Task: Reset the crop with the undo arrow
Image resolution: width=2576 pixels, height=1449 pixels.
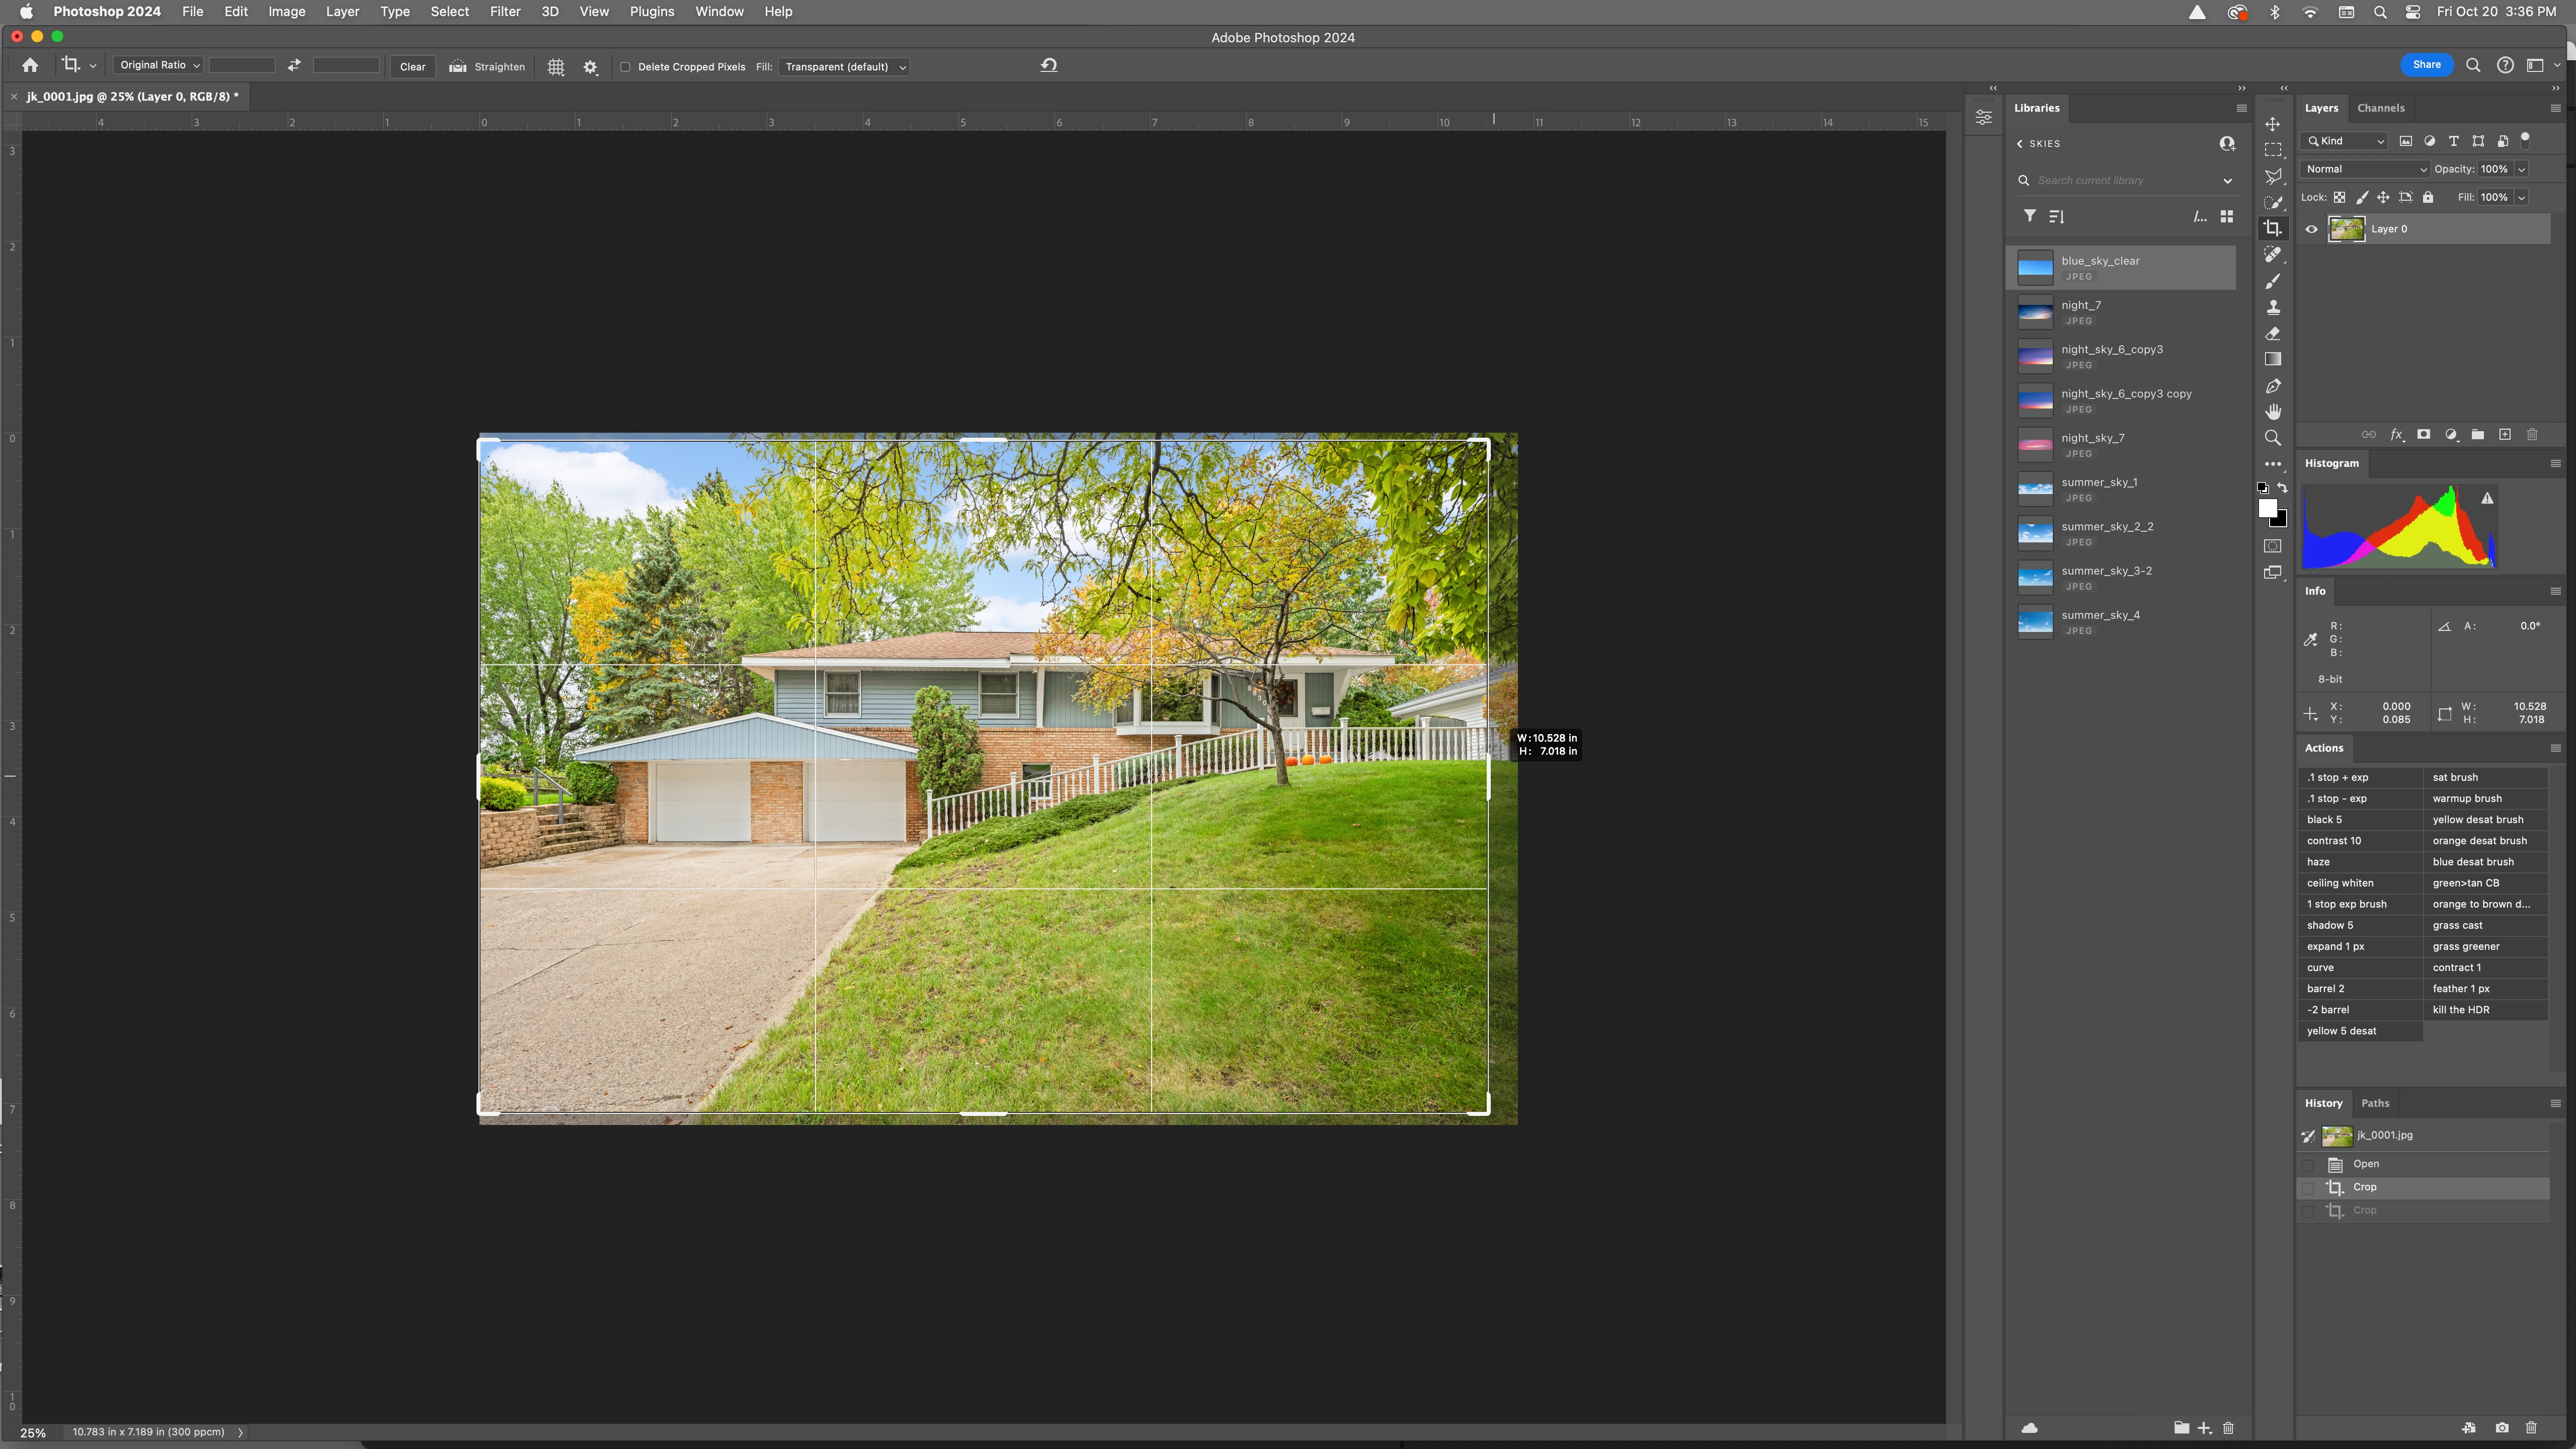Action: (1049, 66)
